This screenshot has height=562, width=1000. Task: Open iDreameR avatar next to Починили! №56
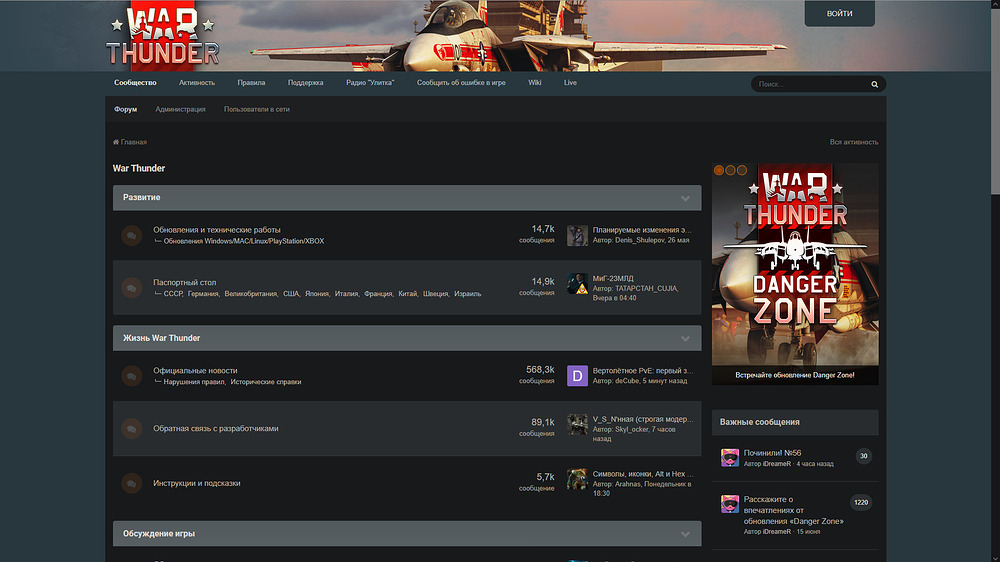[x=730, y=457]
